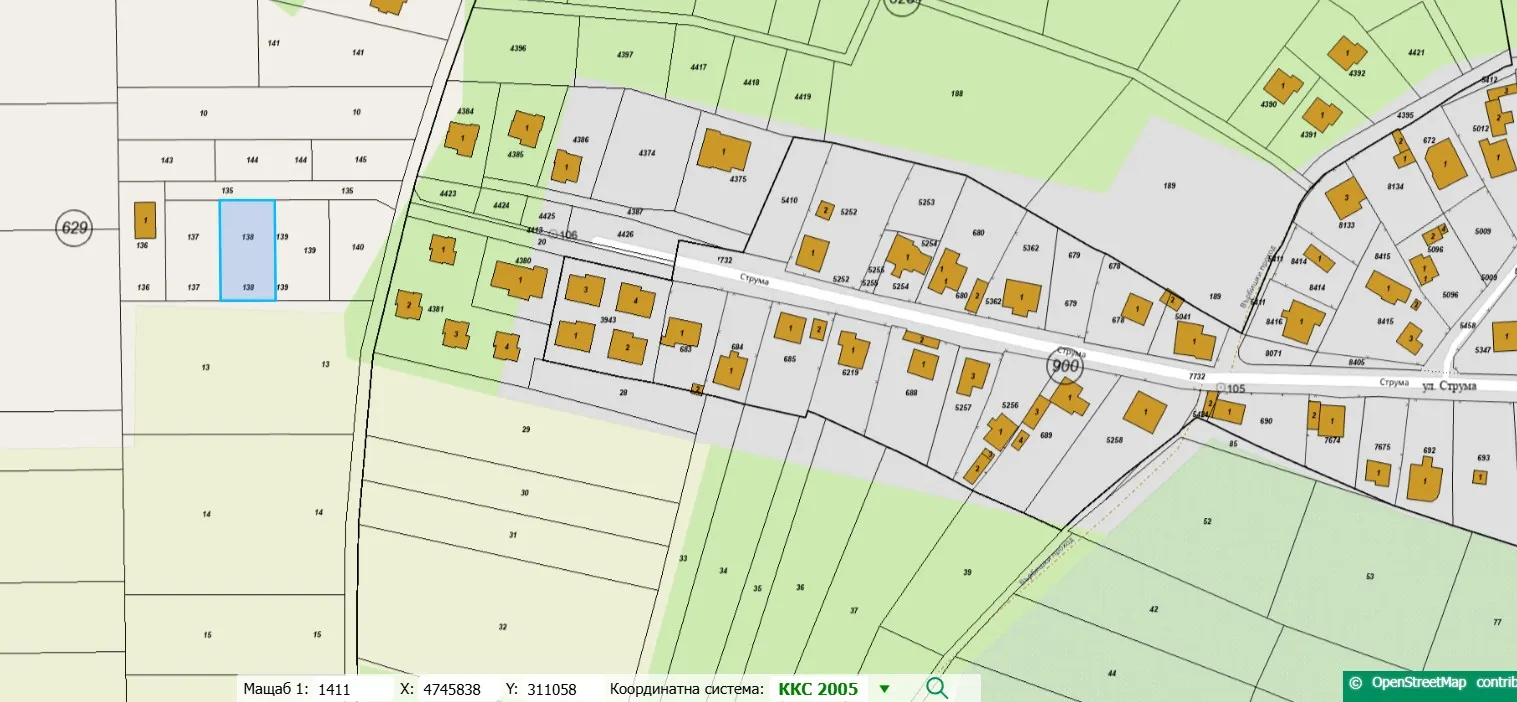The width and height of the screenshot is (1517, 702).
Task: Select the highlighted blue parcel 138
Action: coord(247,250)
